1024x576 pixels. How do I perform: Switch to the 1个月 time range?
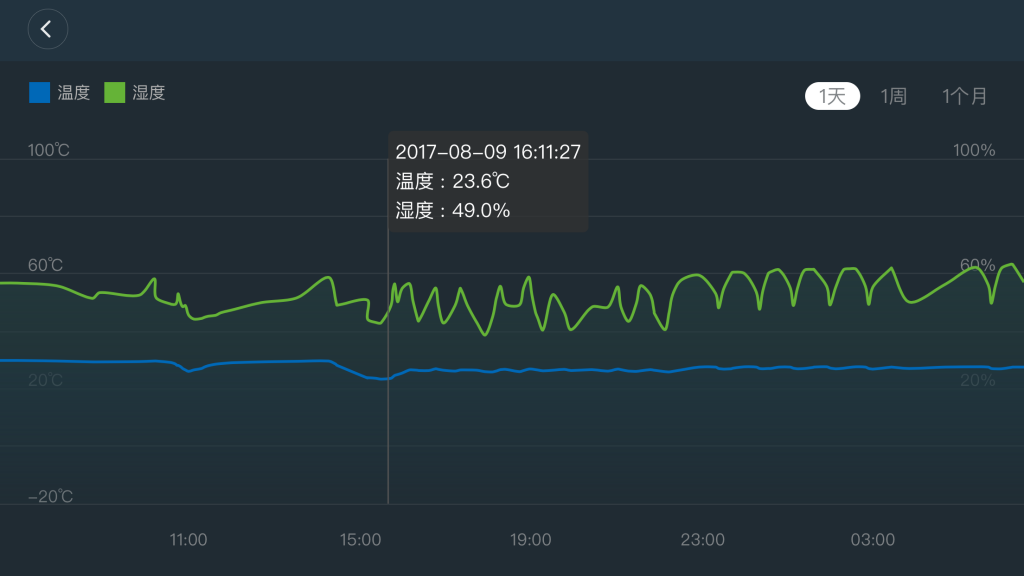click(964, 96)
